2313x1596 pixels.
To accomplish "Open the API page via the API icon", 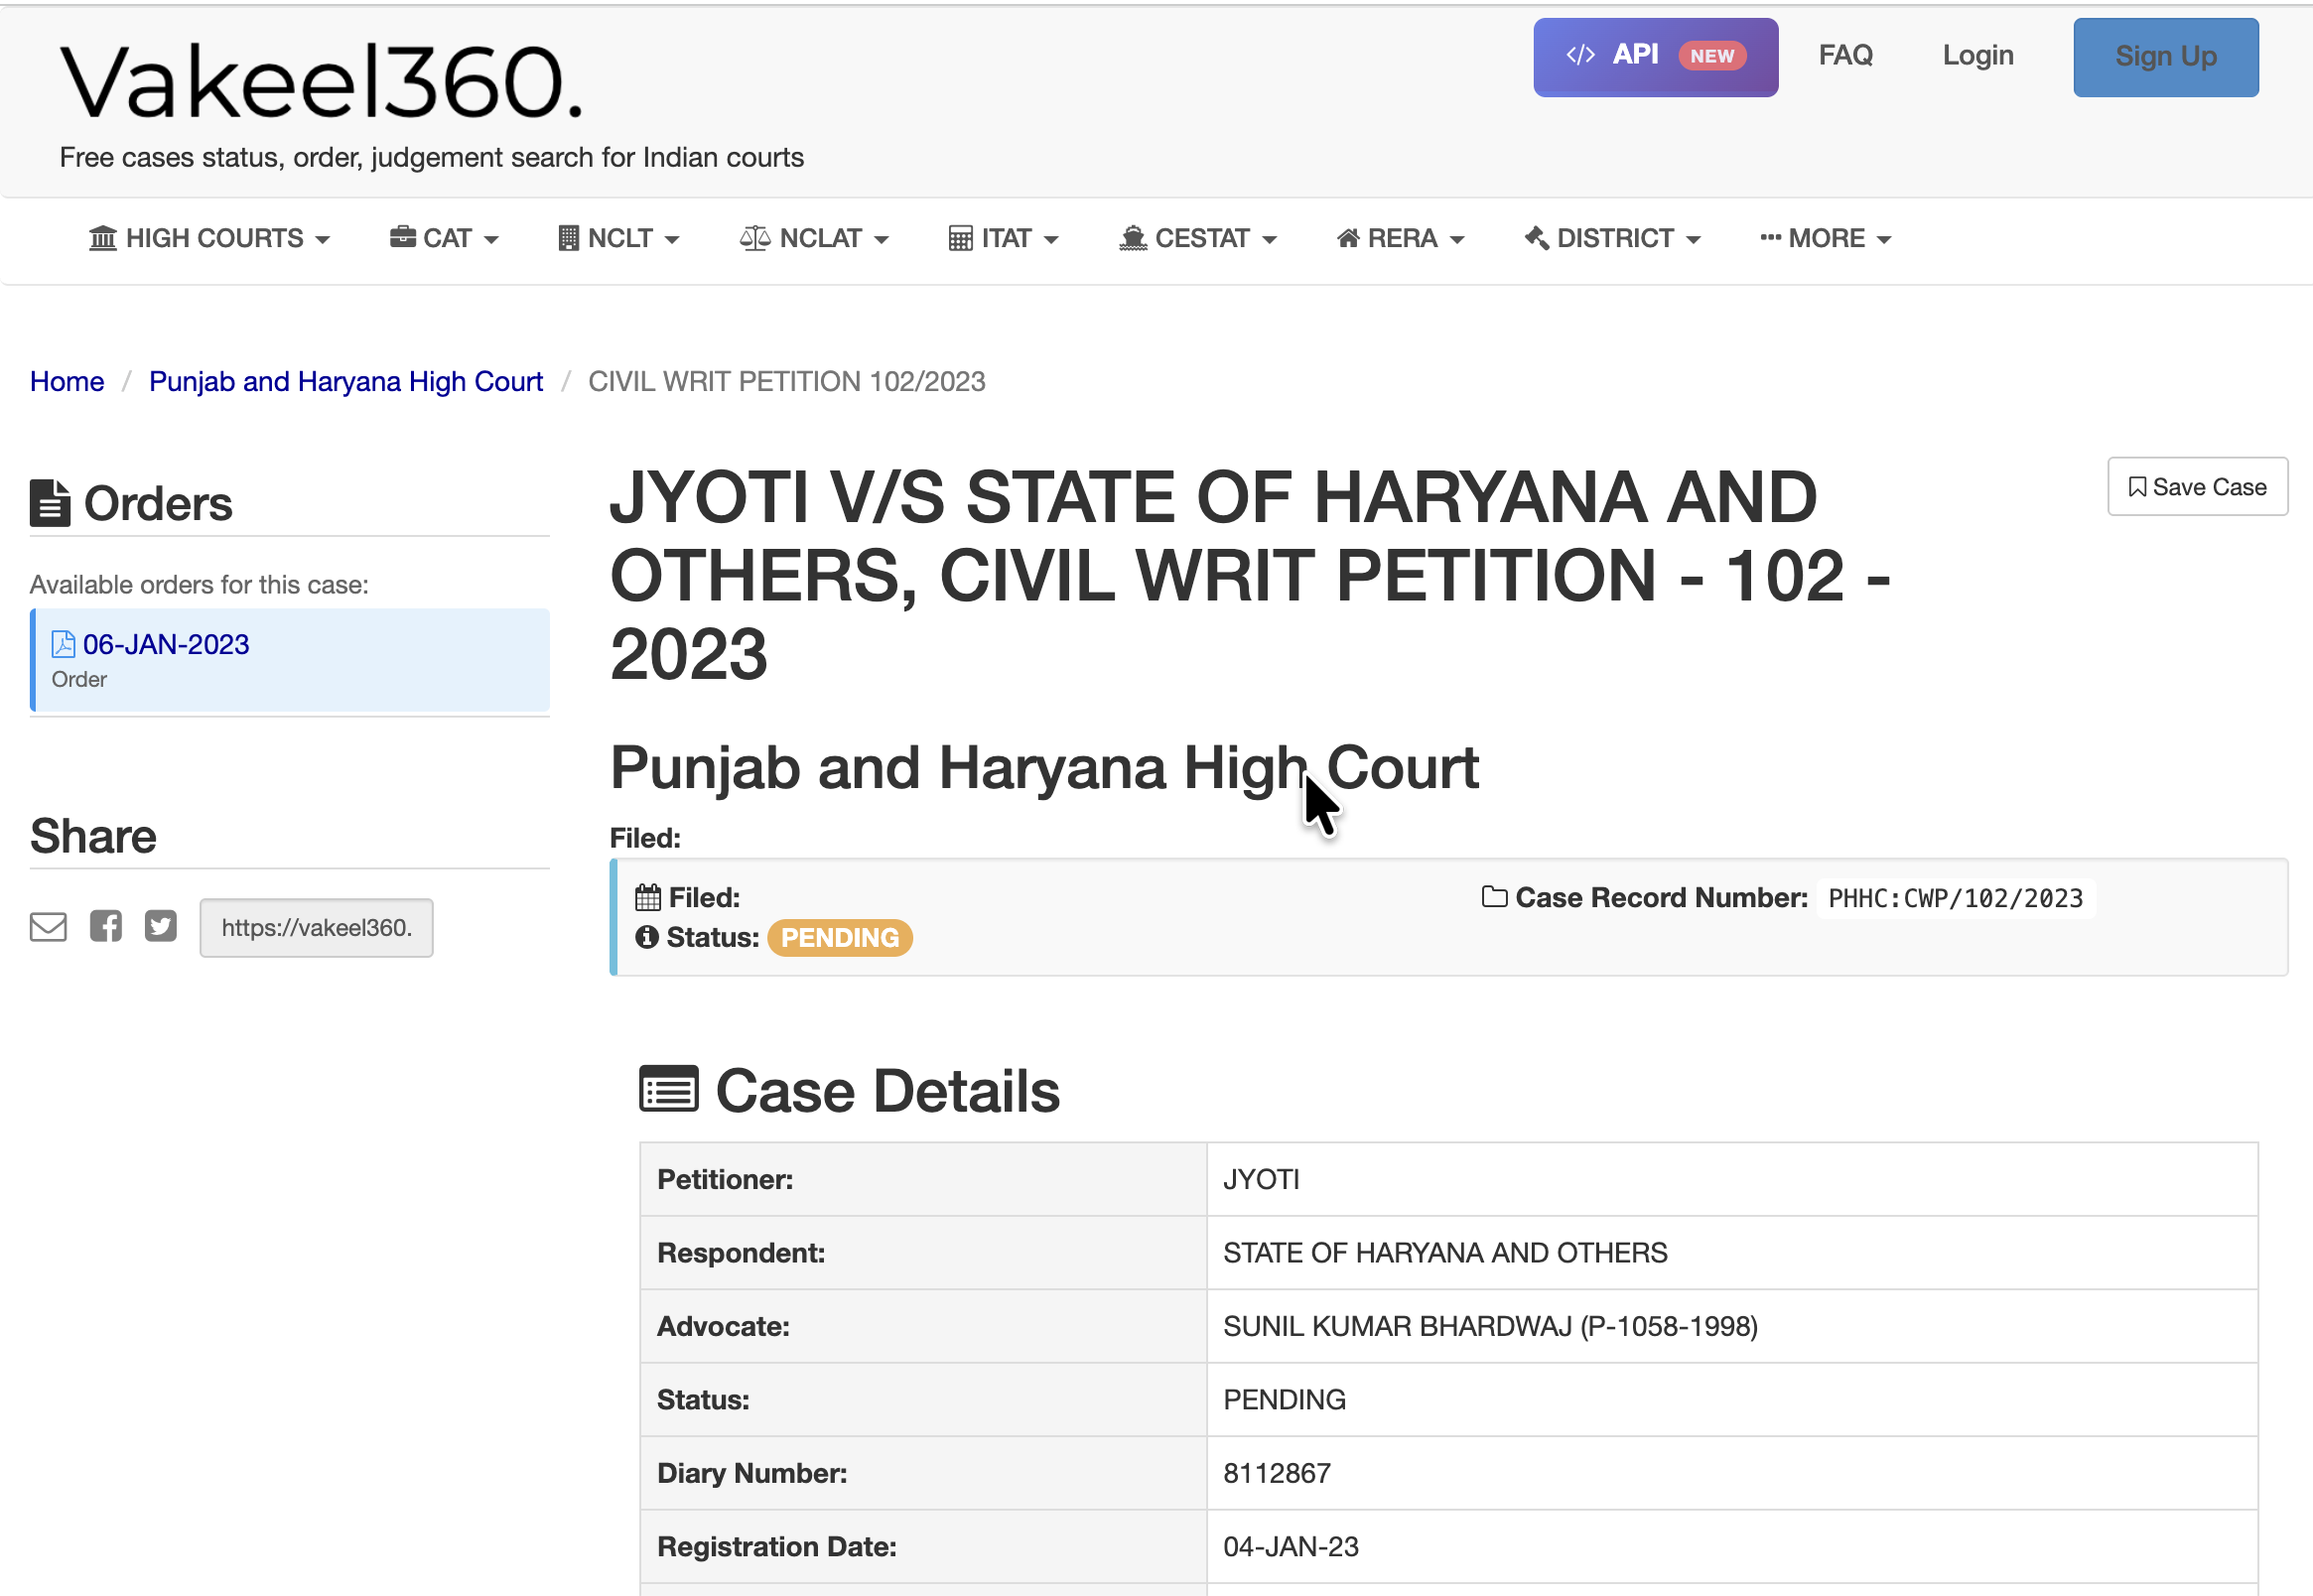I will tap(1581, 55).
